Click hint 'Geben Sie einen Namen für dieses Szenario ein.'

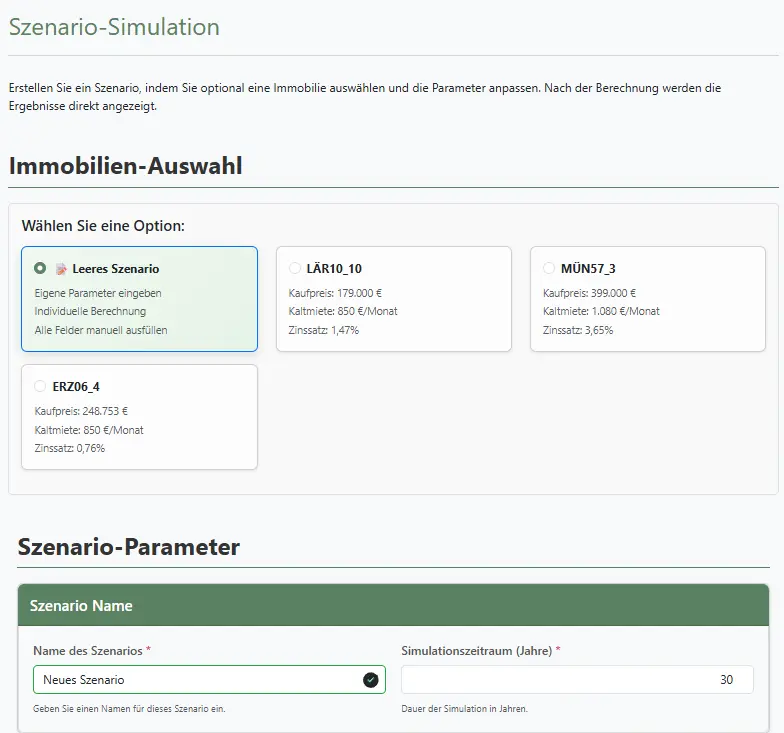click(x=129, y=708)
